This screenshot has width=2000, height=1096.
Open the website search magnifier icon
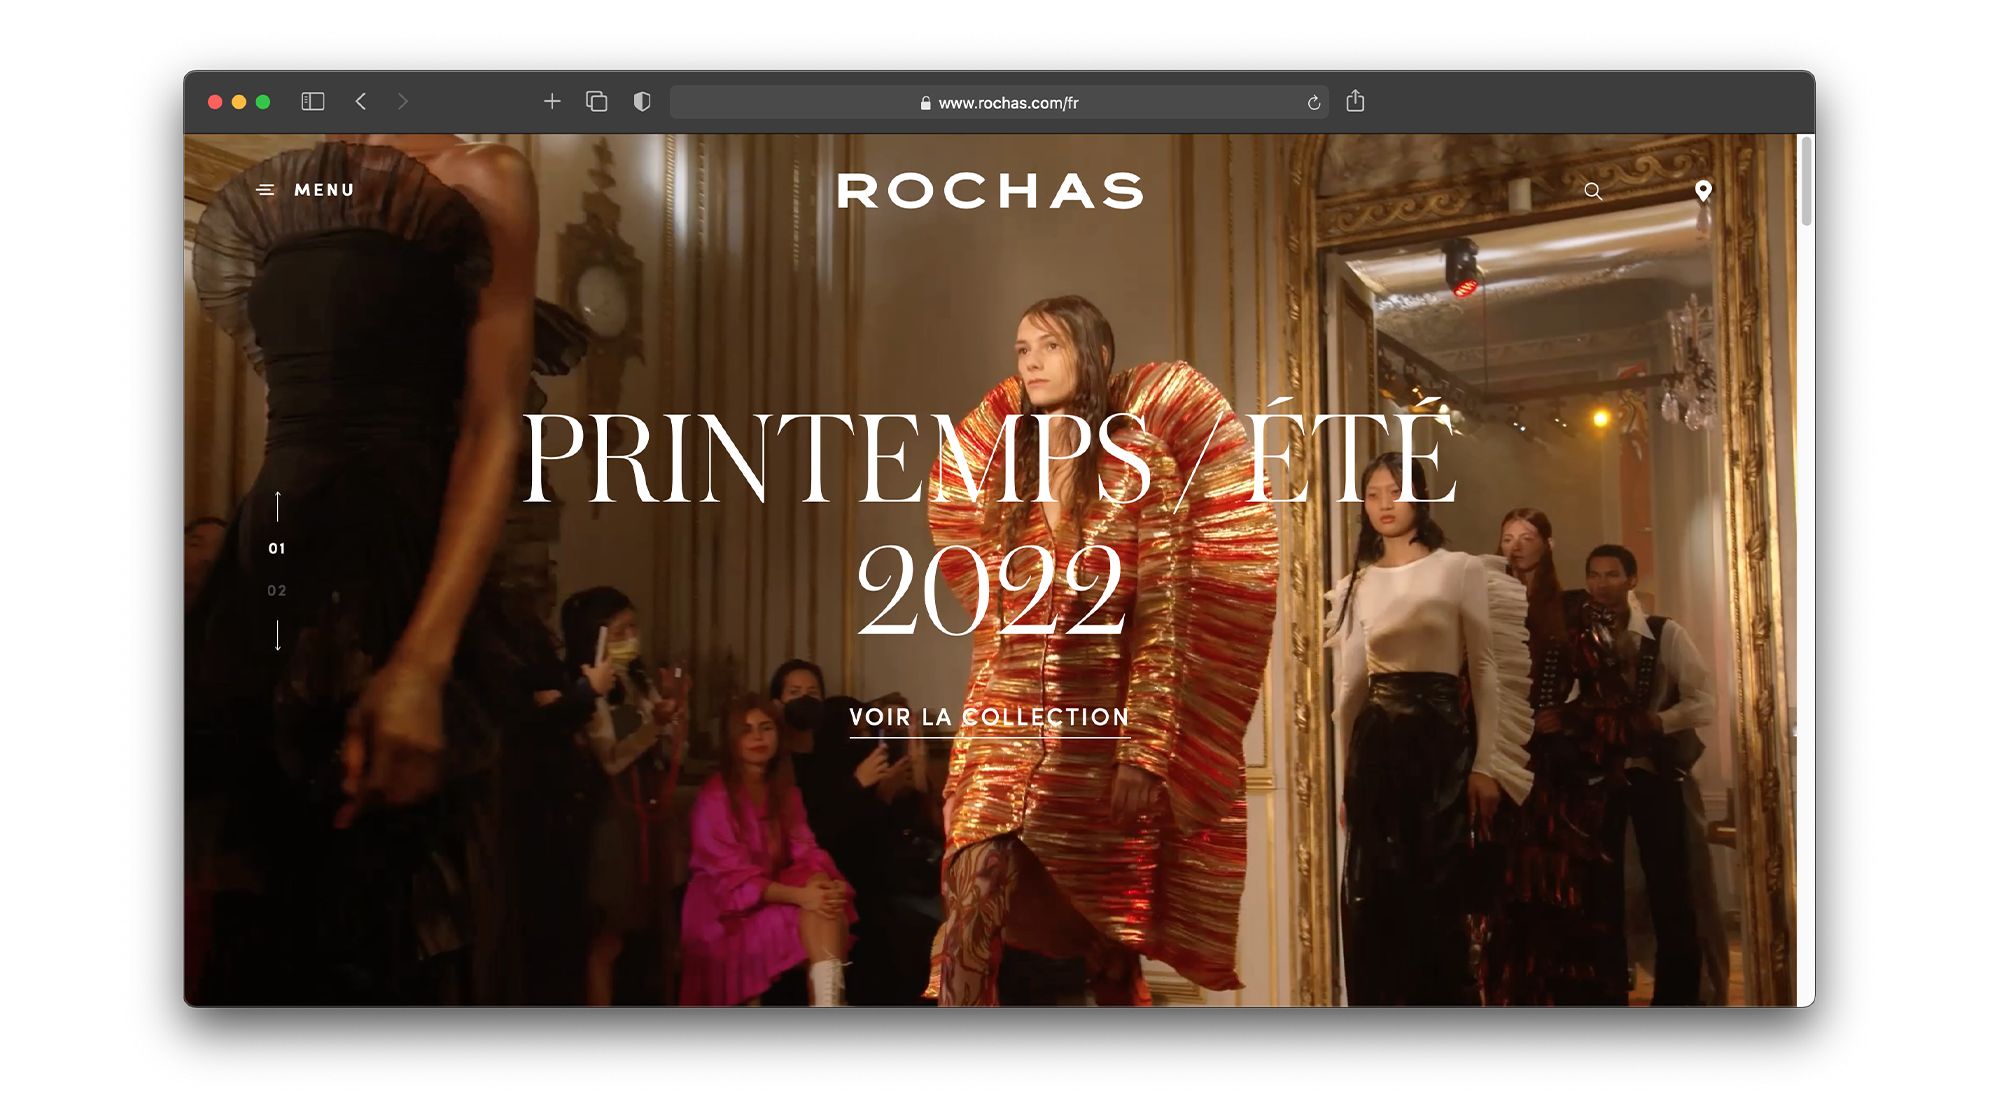click(x=1593, y=191)
